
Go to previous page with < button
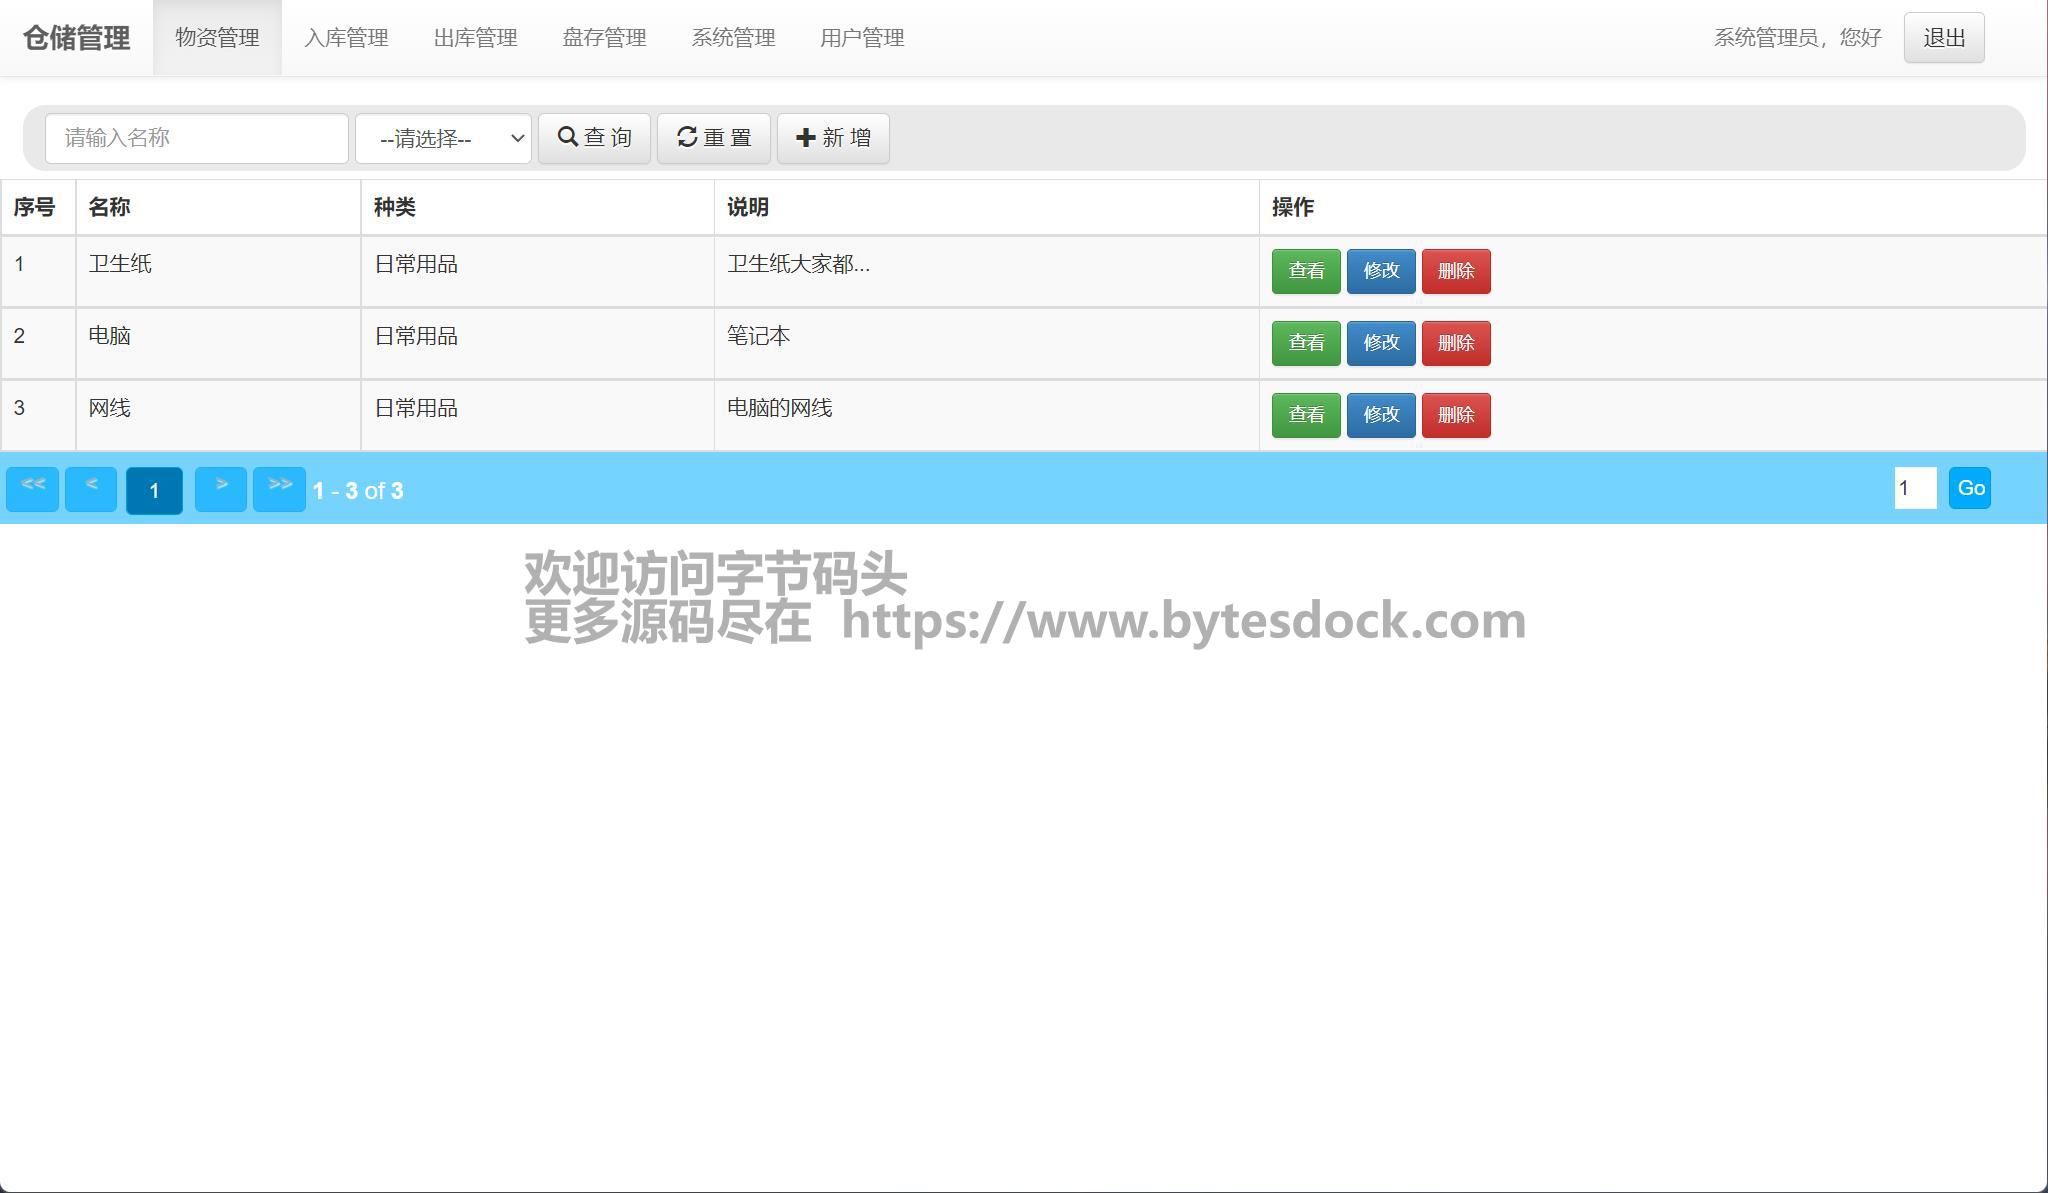coord(91,489)
